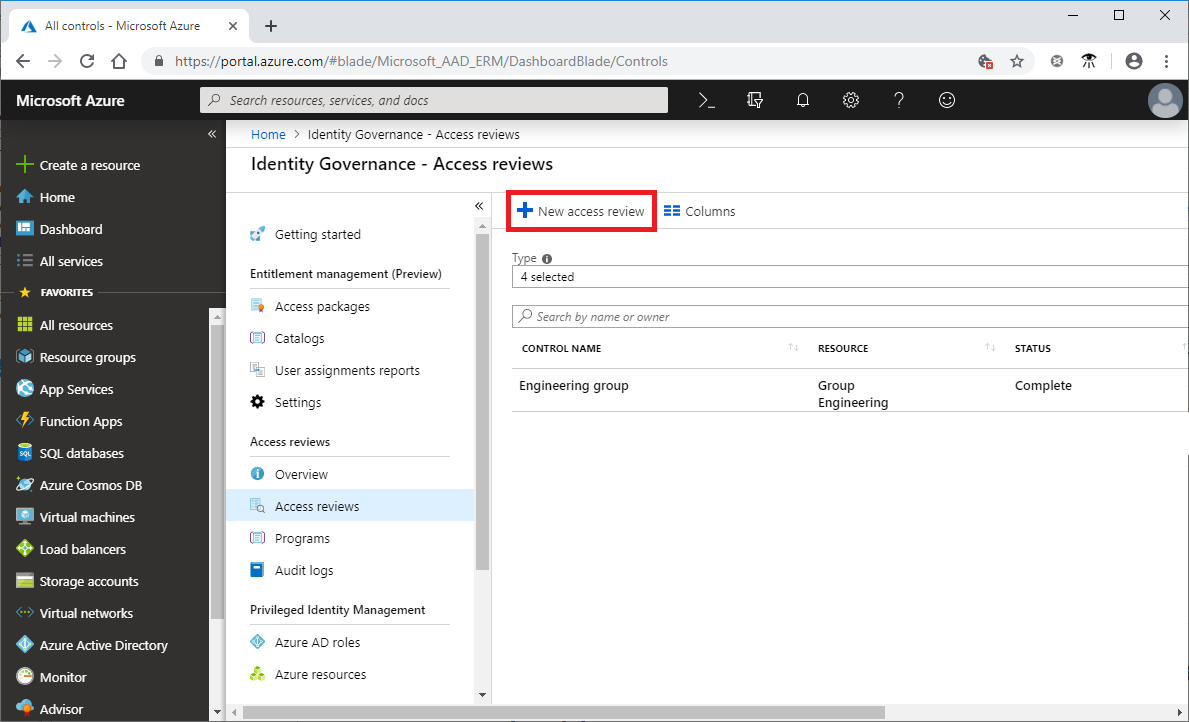Open the Help question mark menu
Image resolution: width=1189 pixels, height=722 pixels.
[899, 100]
